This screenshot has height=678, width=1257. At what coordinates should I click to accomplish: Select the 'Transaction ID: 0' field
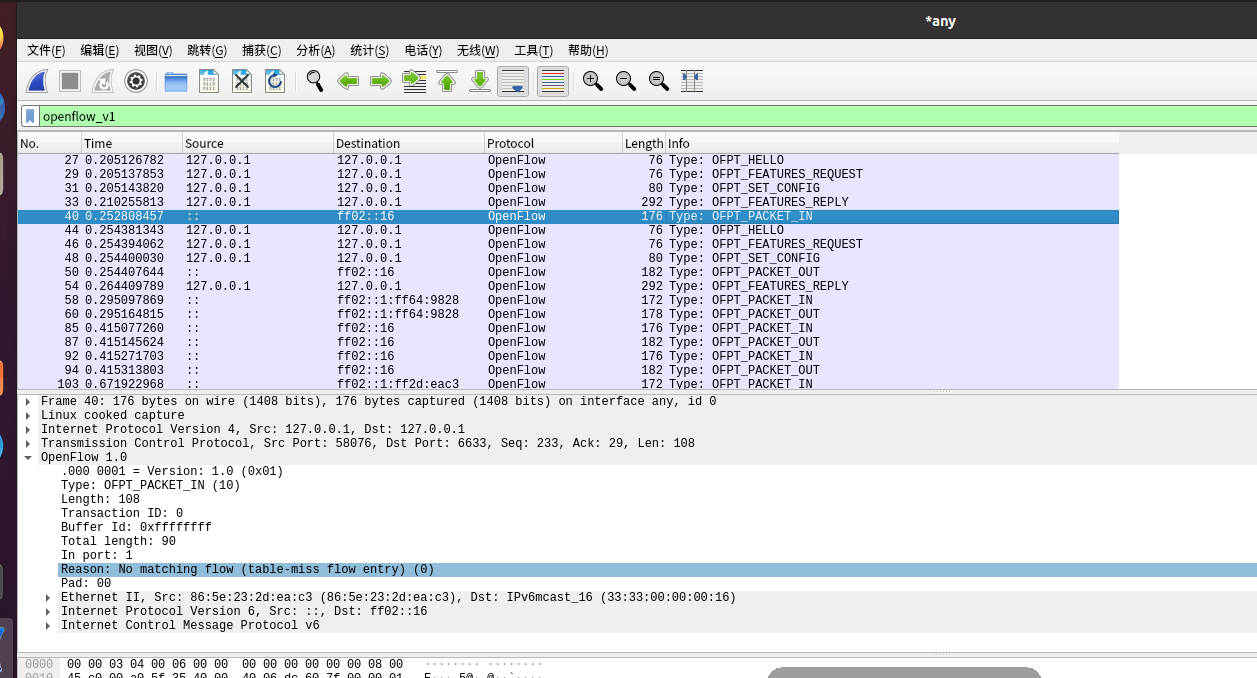point(122,513)
